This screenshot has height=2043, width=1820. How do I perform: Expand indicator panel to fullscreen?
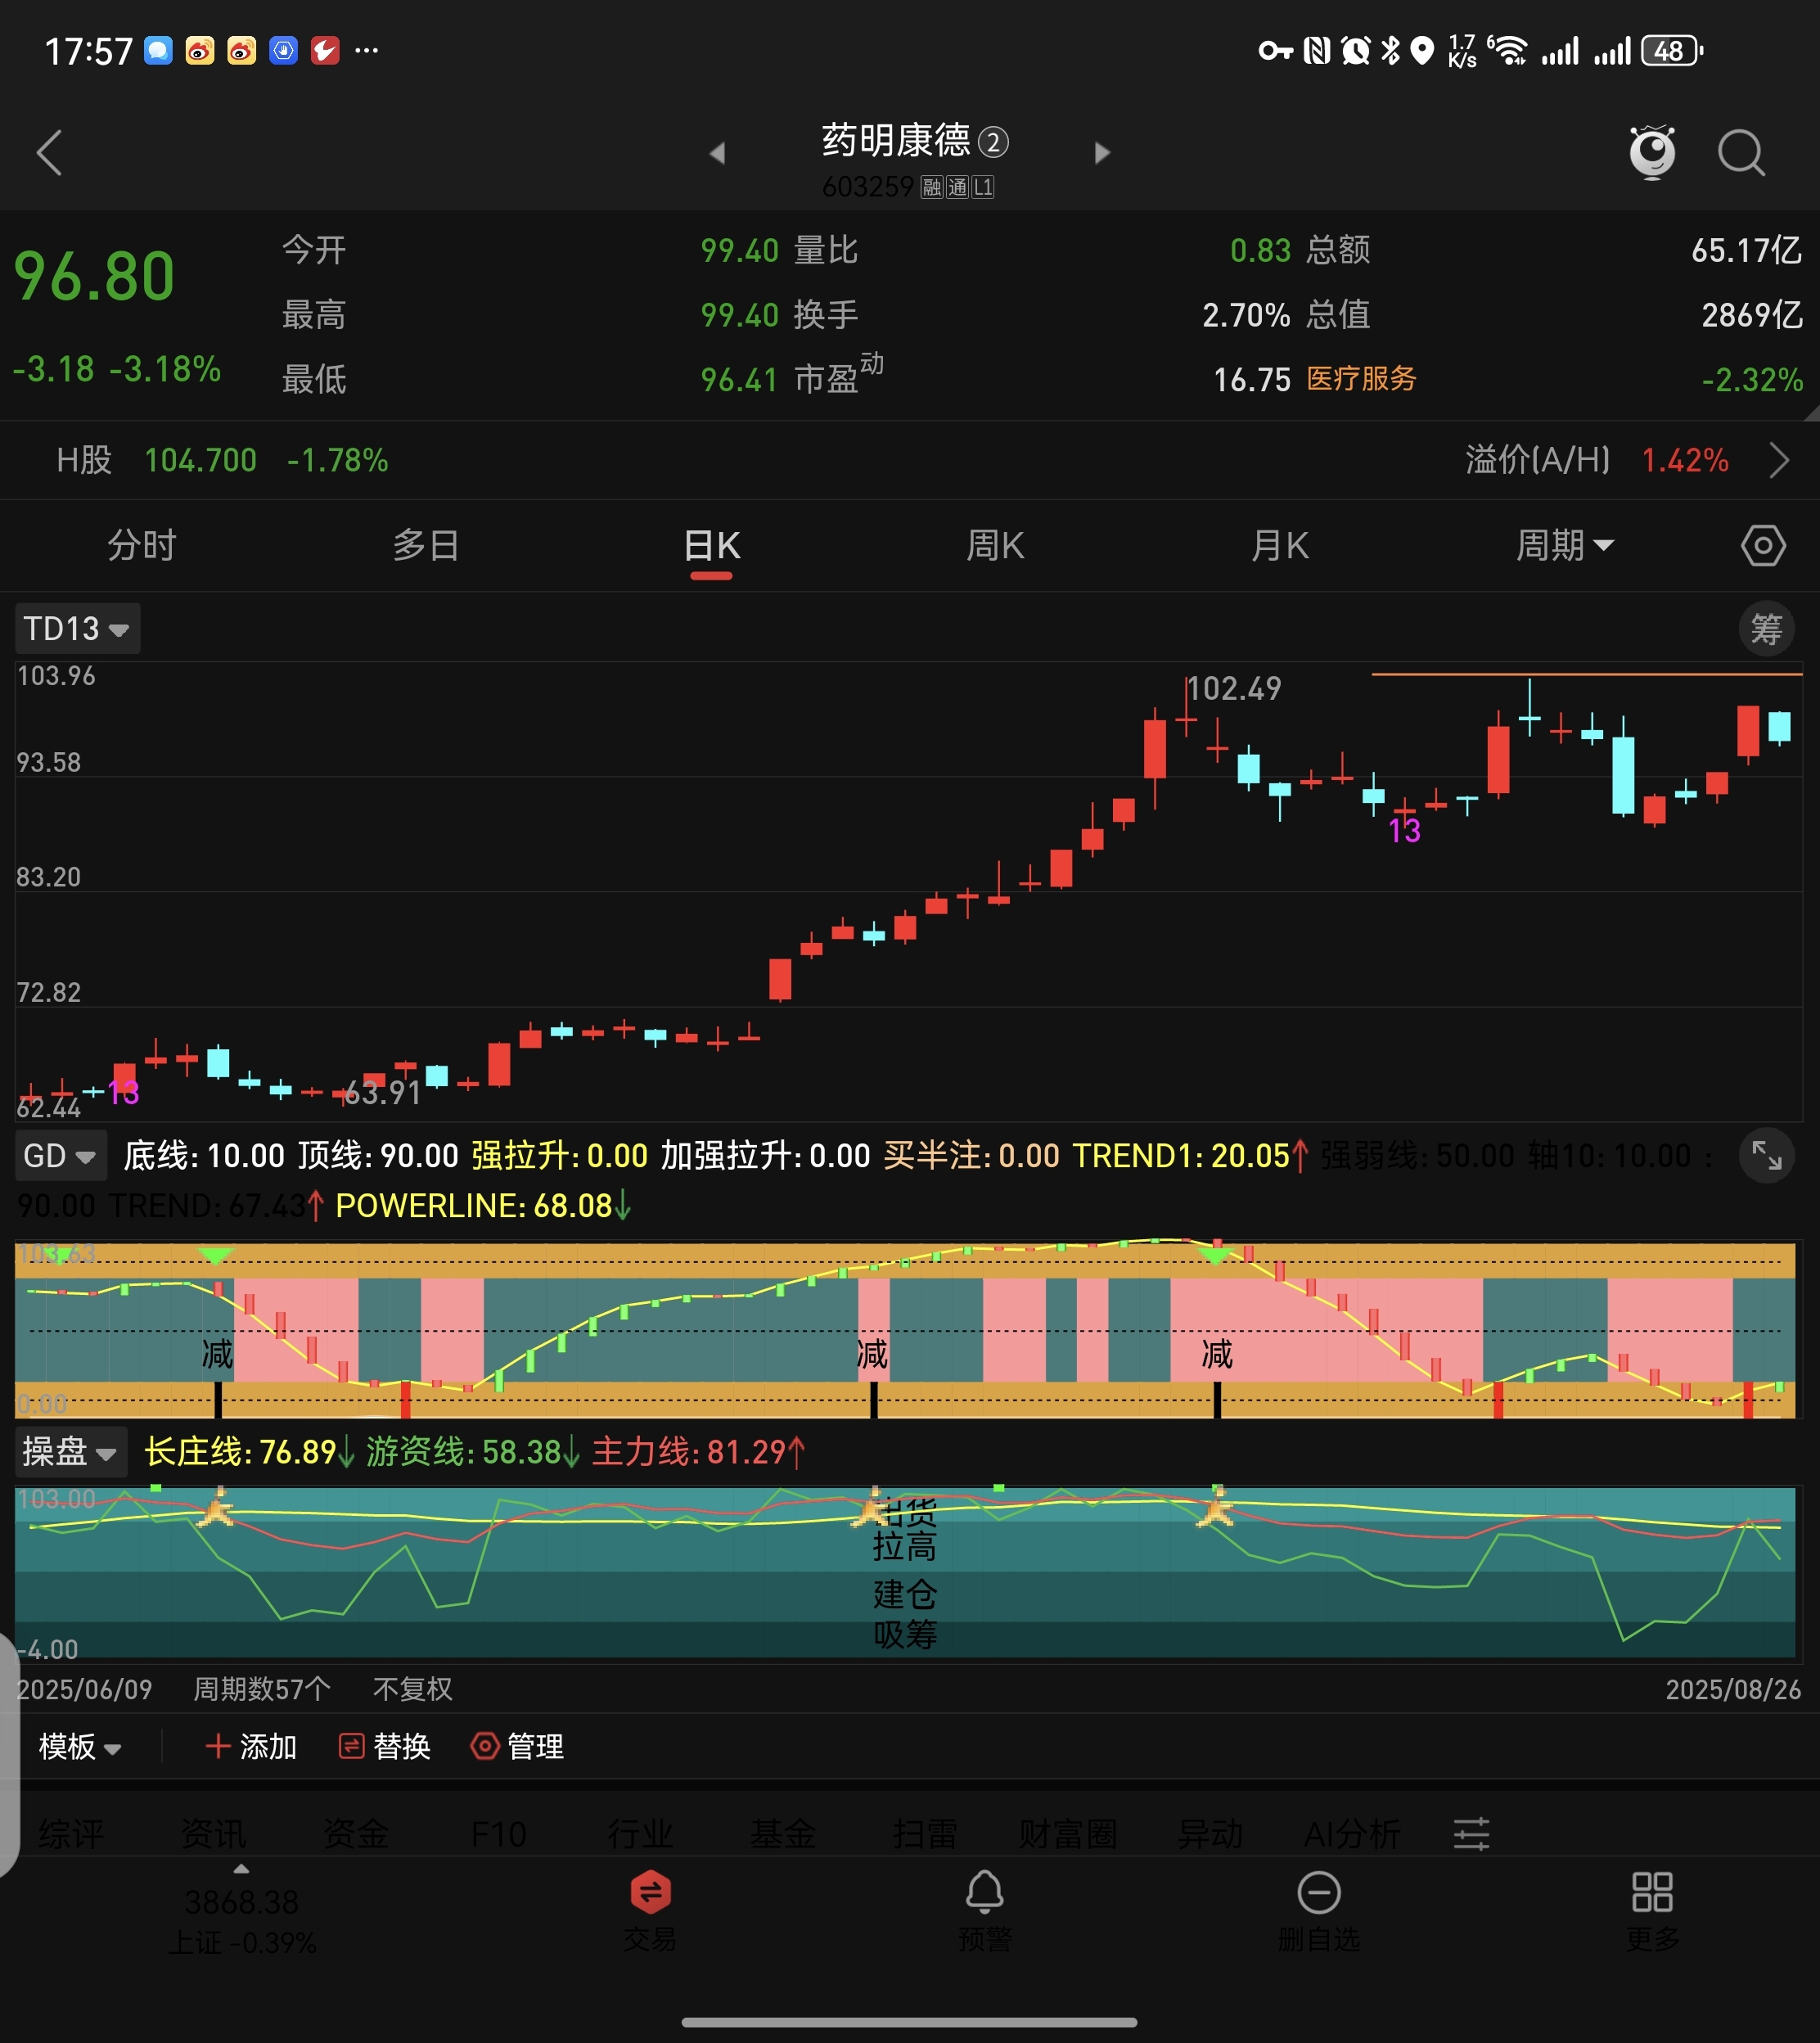[x=1766, y=1155]
